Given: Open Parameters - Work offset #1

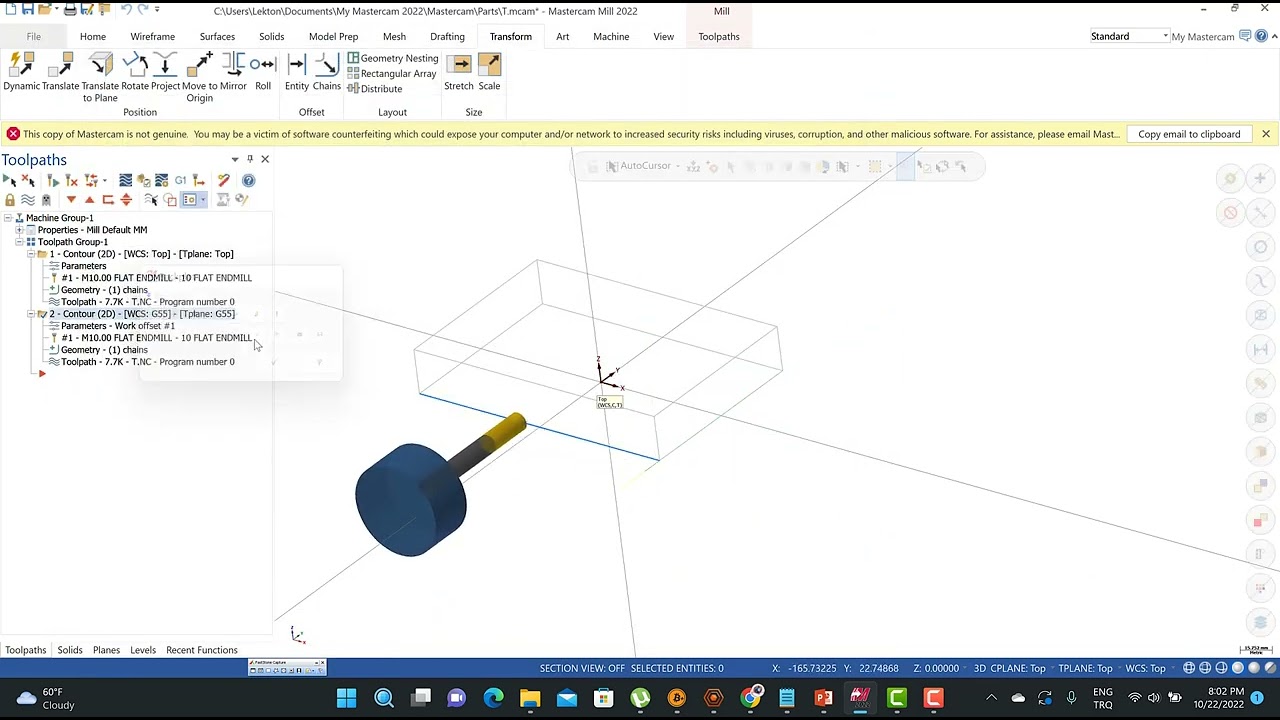Looking at the screenshot, I should click(118, 326).
